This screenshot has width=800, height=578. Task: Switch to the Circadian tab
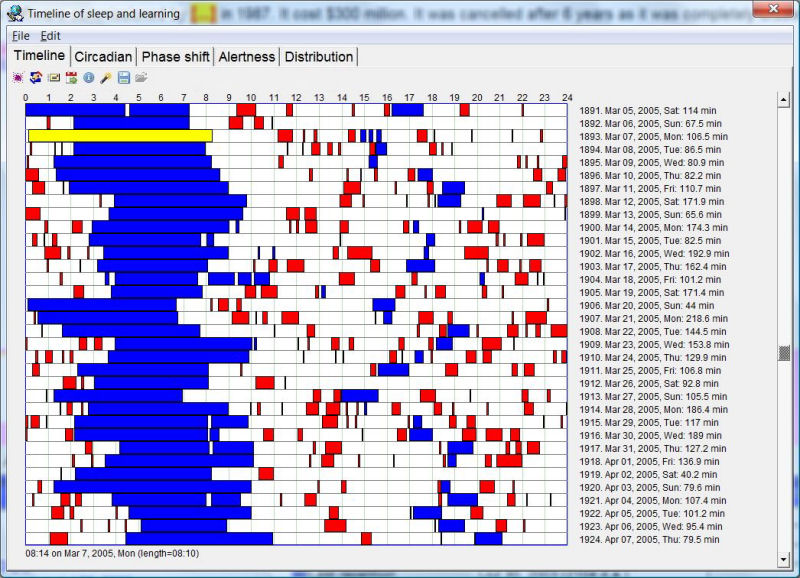101,57
